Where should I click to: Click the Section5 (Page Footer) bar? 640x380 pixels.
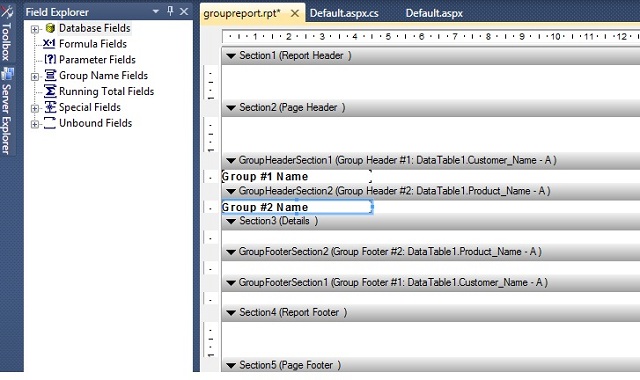[431, 364]
